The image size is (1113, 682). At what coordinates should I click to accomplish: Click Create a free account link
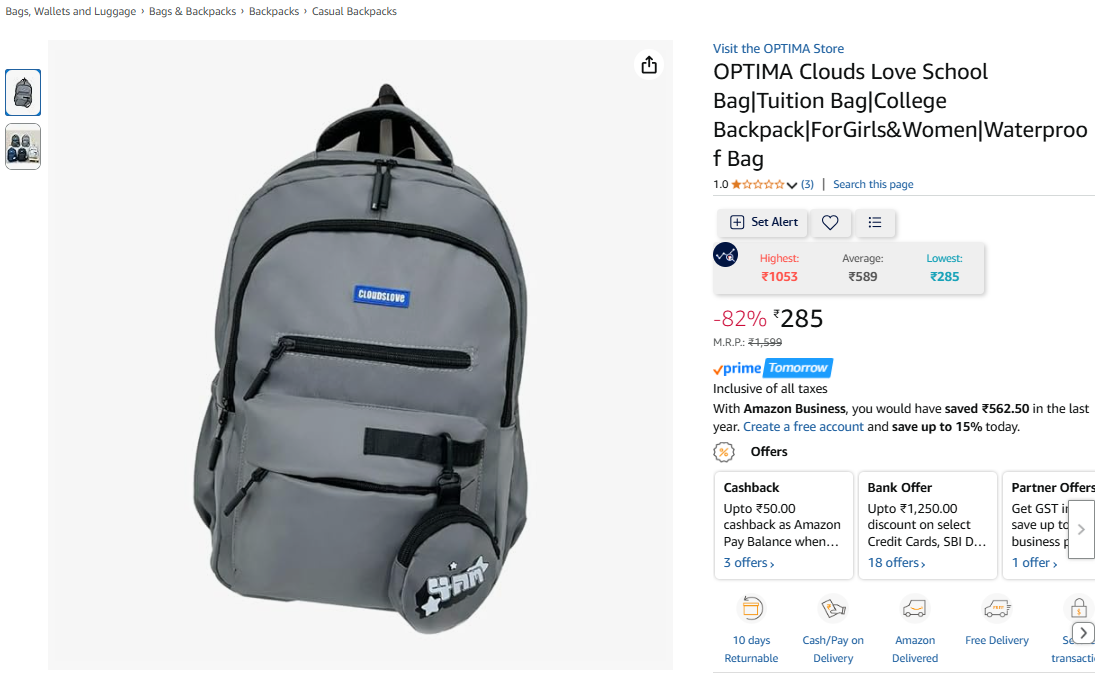click(x=804, y=427)
